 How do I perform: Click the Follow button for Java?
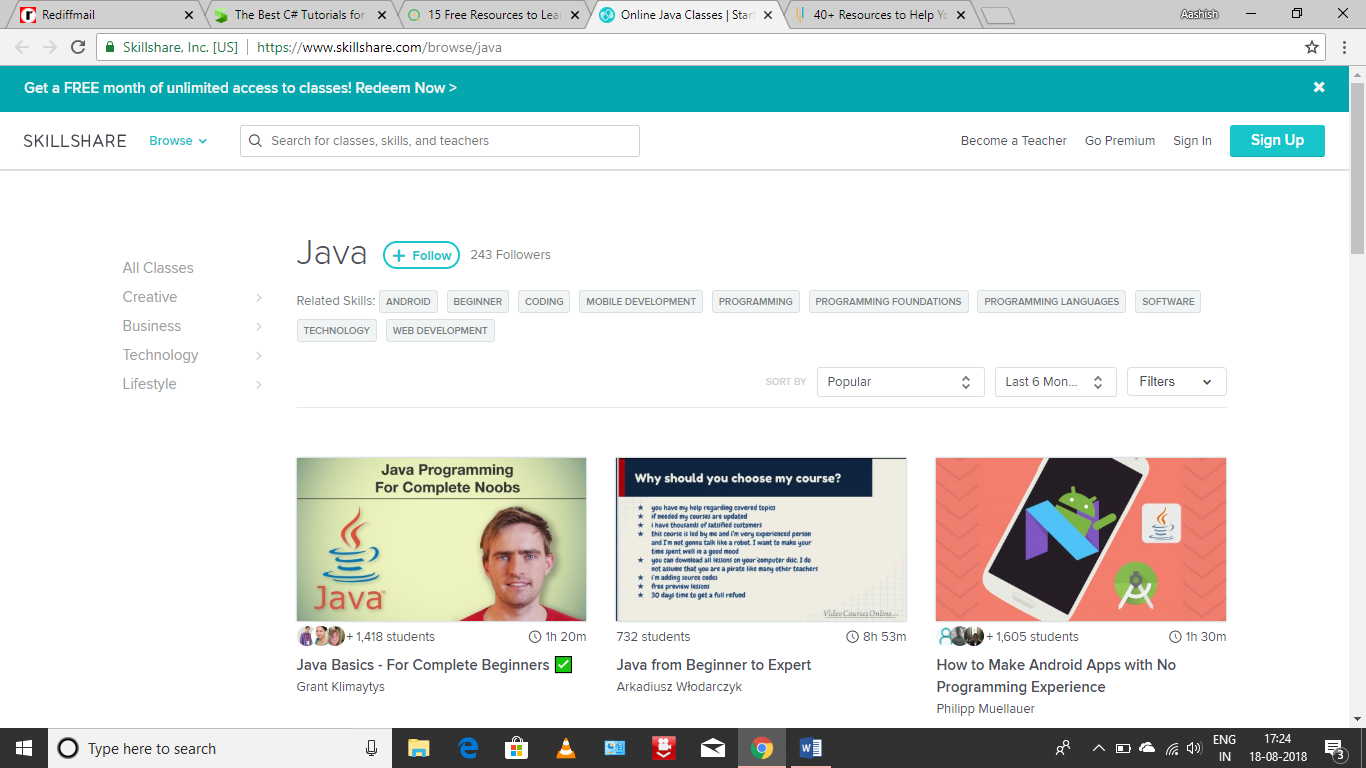(x=421, y=255)
